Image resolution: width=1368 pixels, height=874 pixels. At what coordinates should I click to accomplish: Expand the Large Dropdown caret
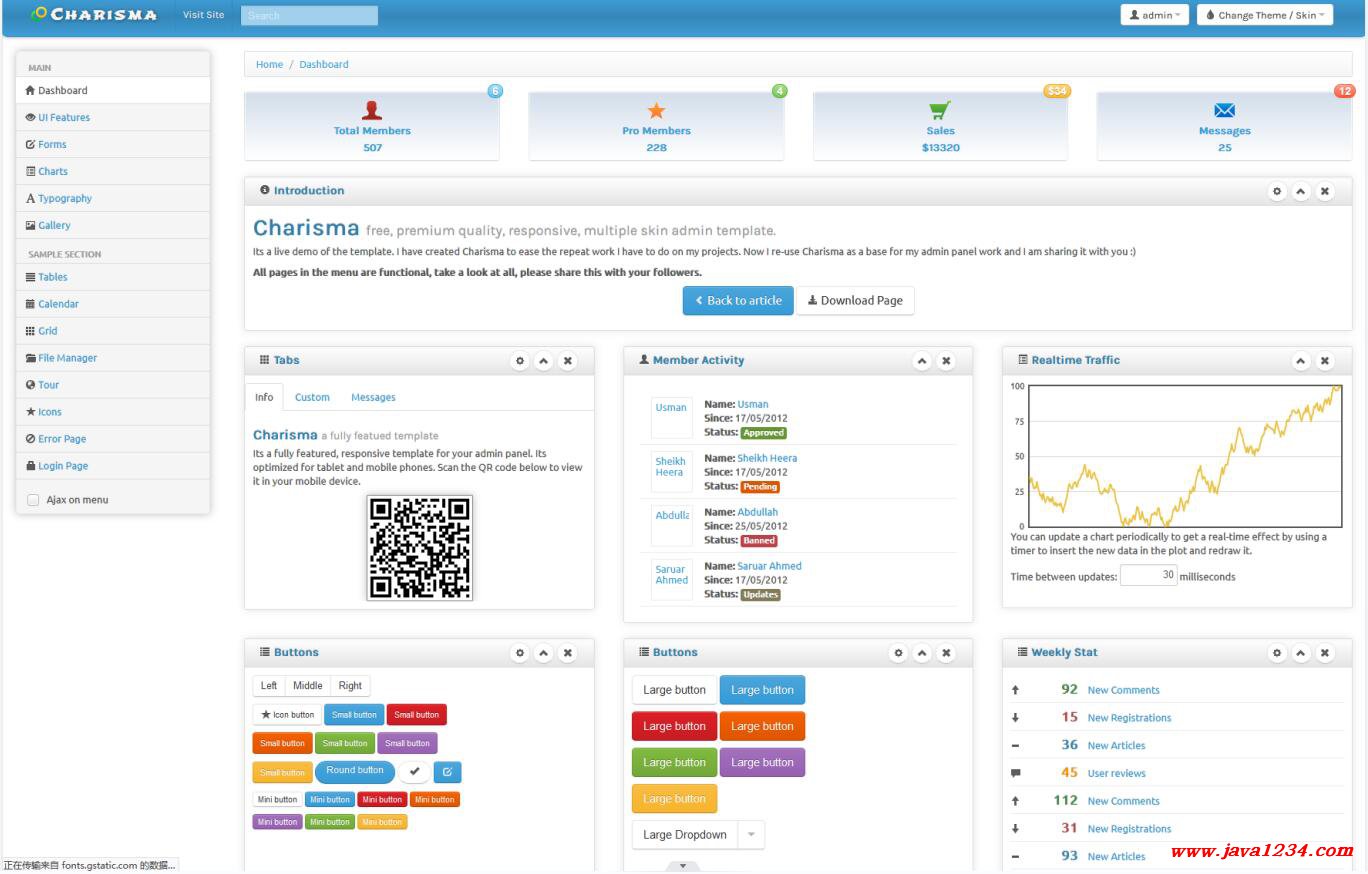coord(750,835)
